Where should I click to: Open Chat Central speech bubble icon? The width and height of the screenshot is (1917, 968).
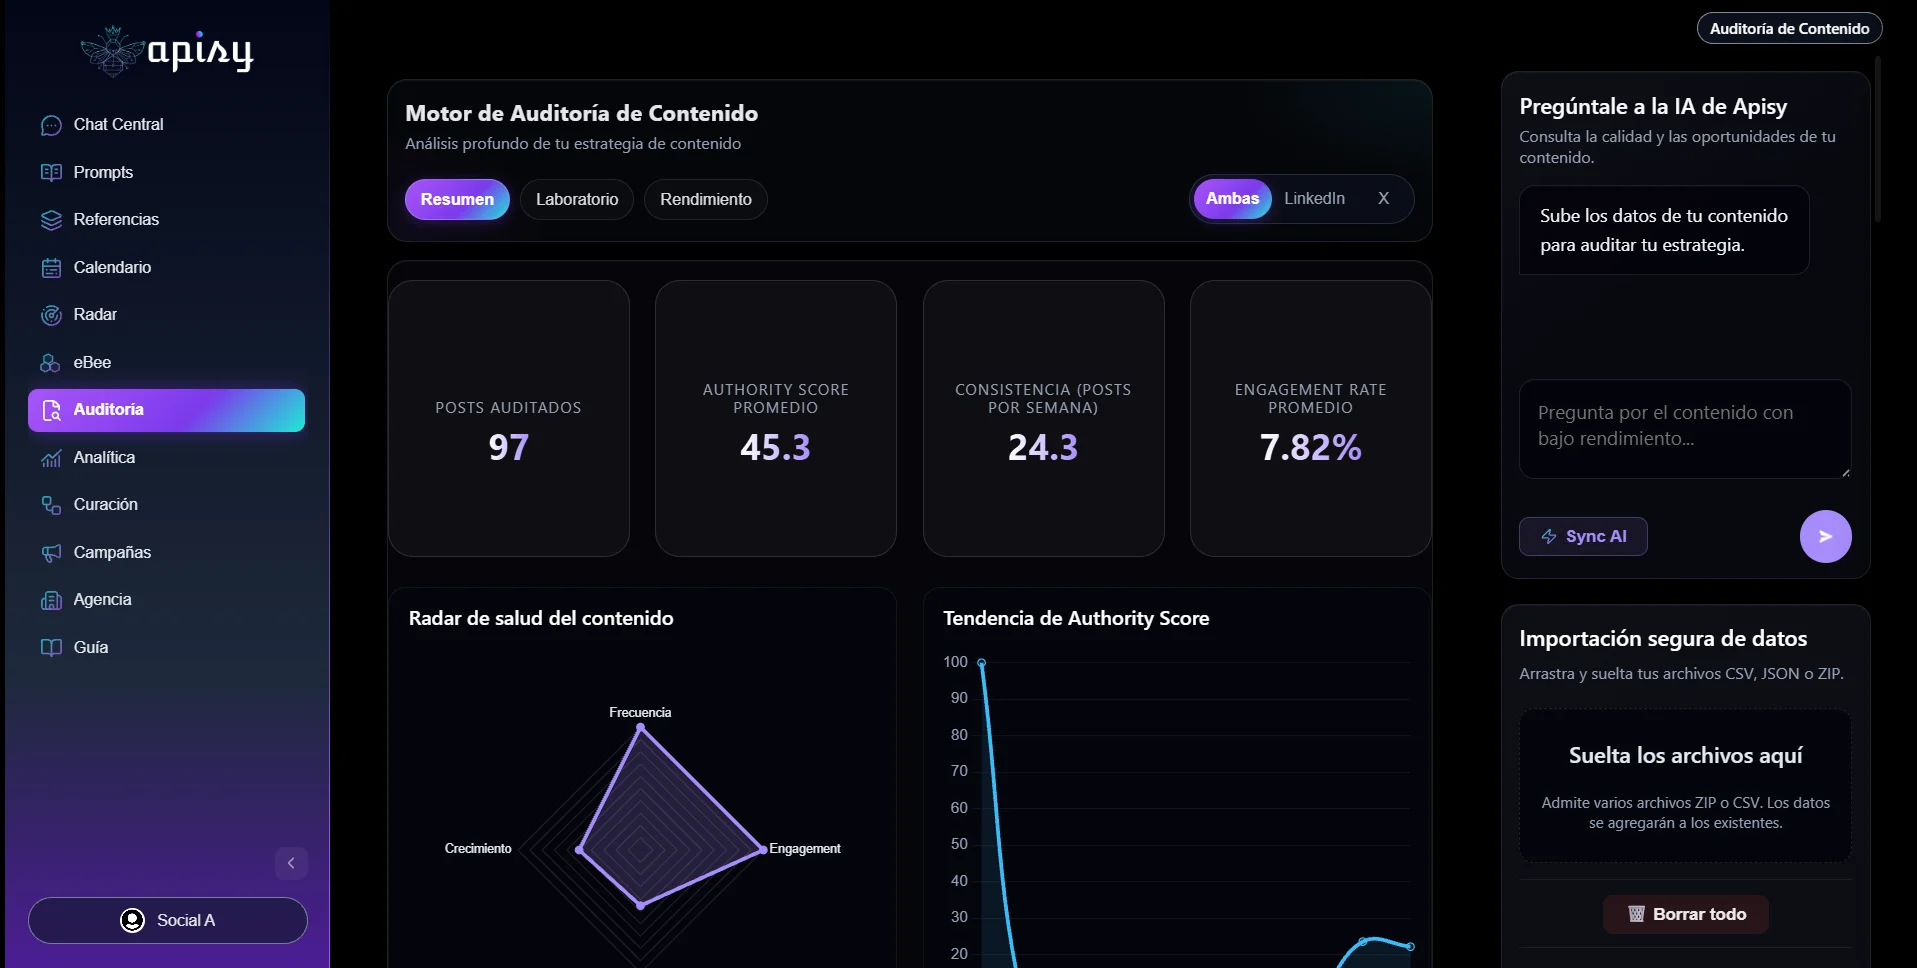(51, 125)
